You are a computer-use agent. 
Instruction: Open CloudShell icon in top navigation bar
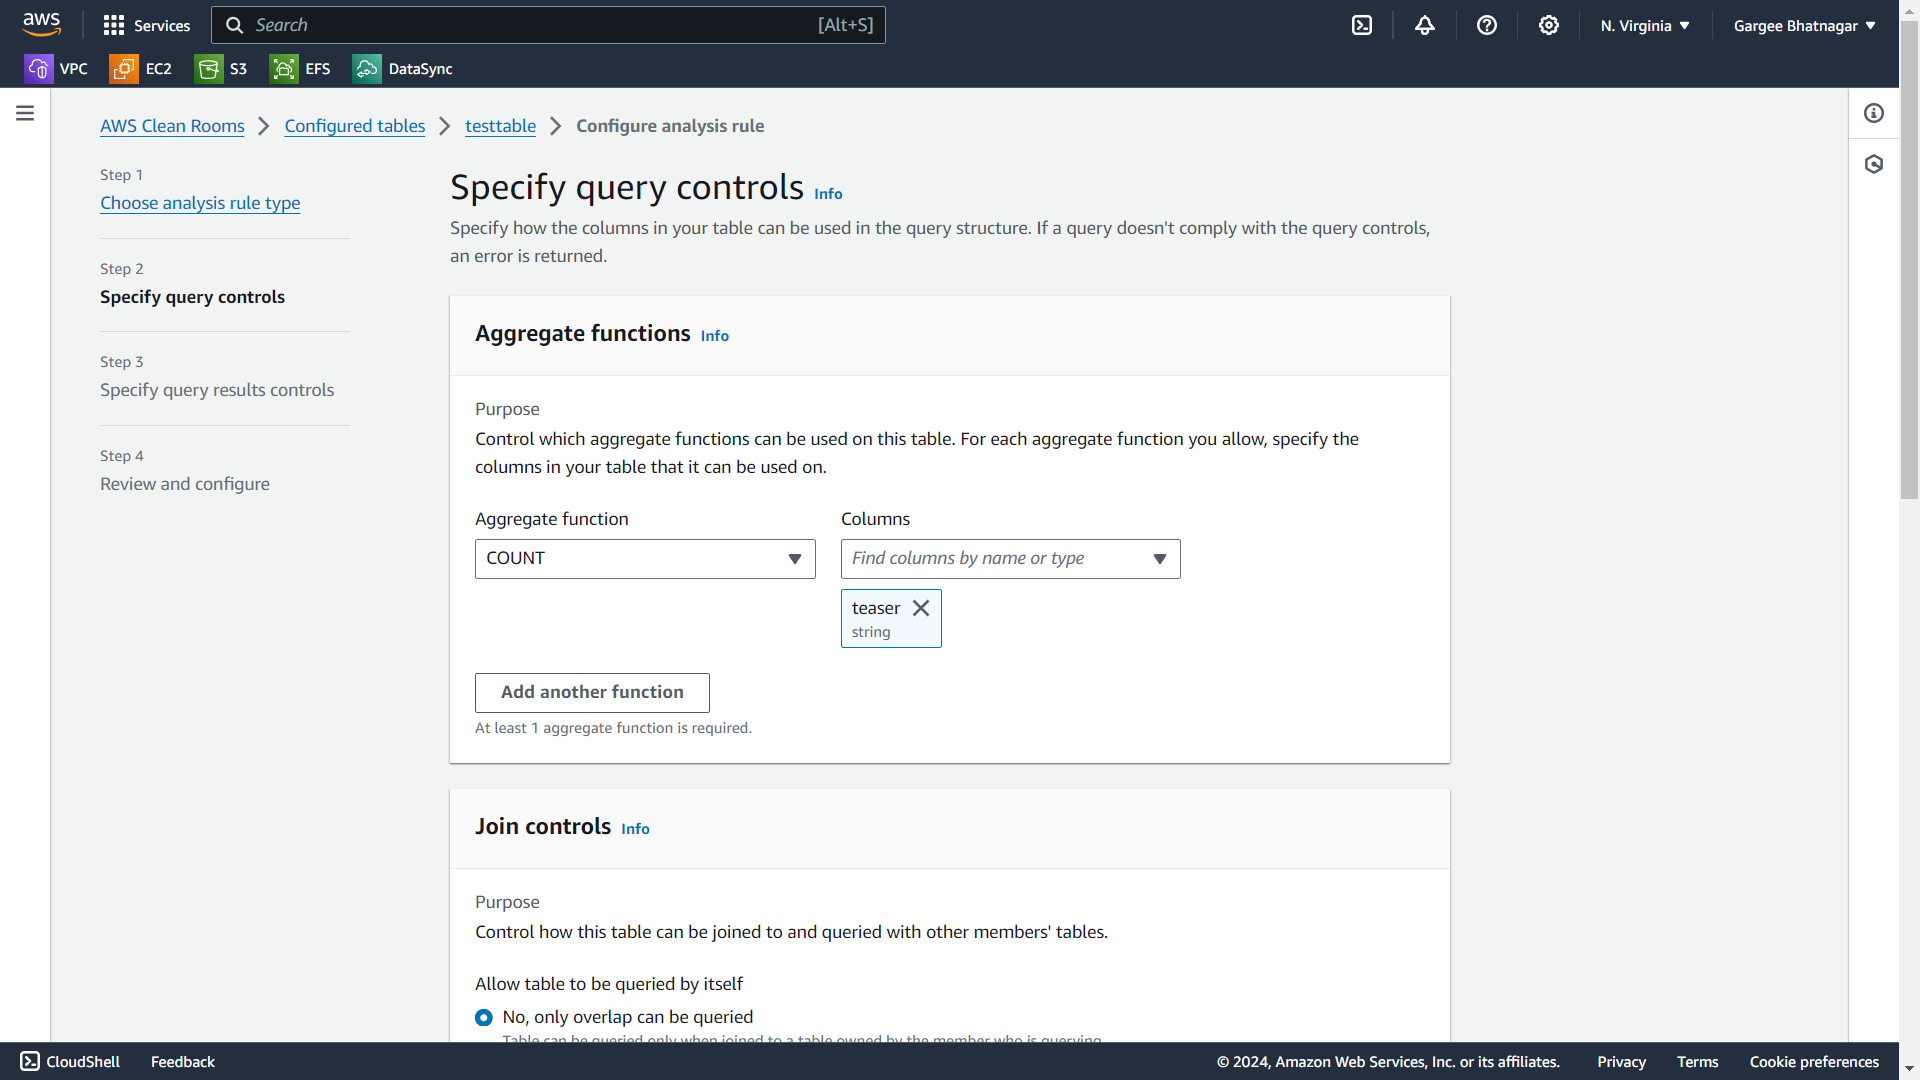click(x=1362, y=25)
